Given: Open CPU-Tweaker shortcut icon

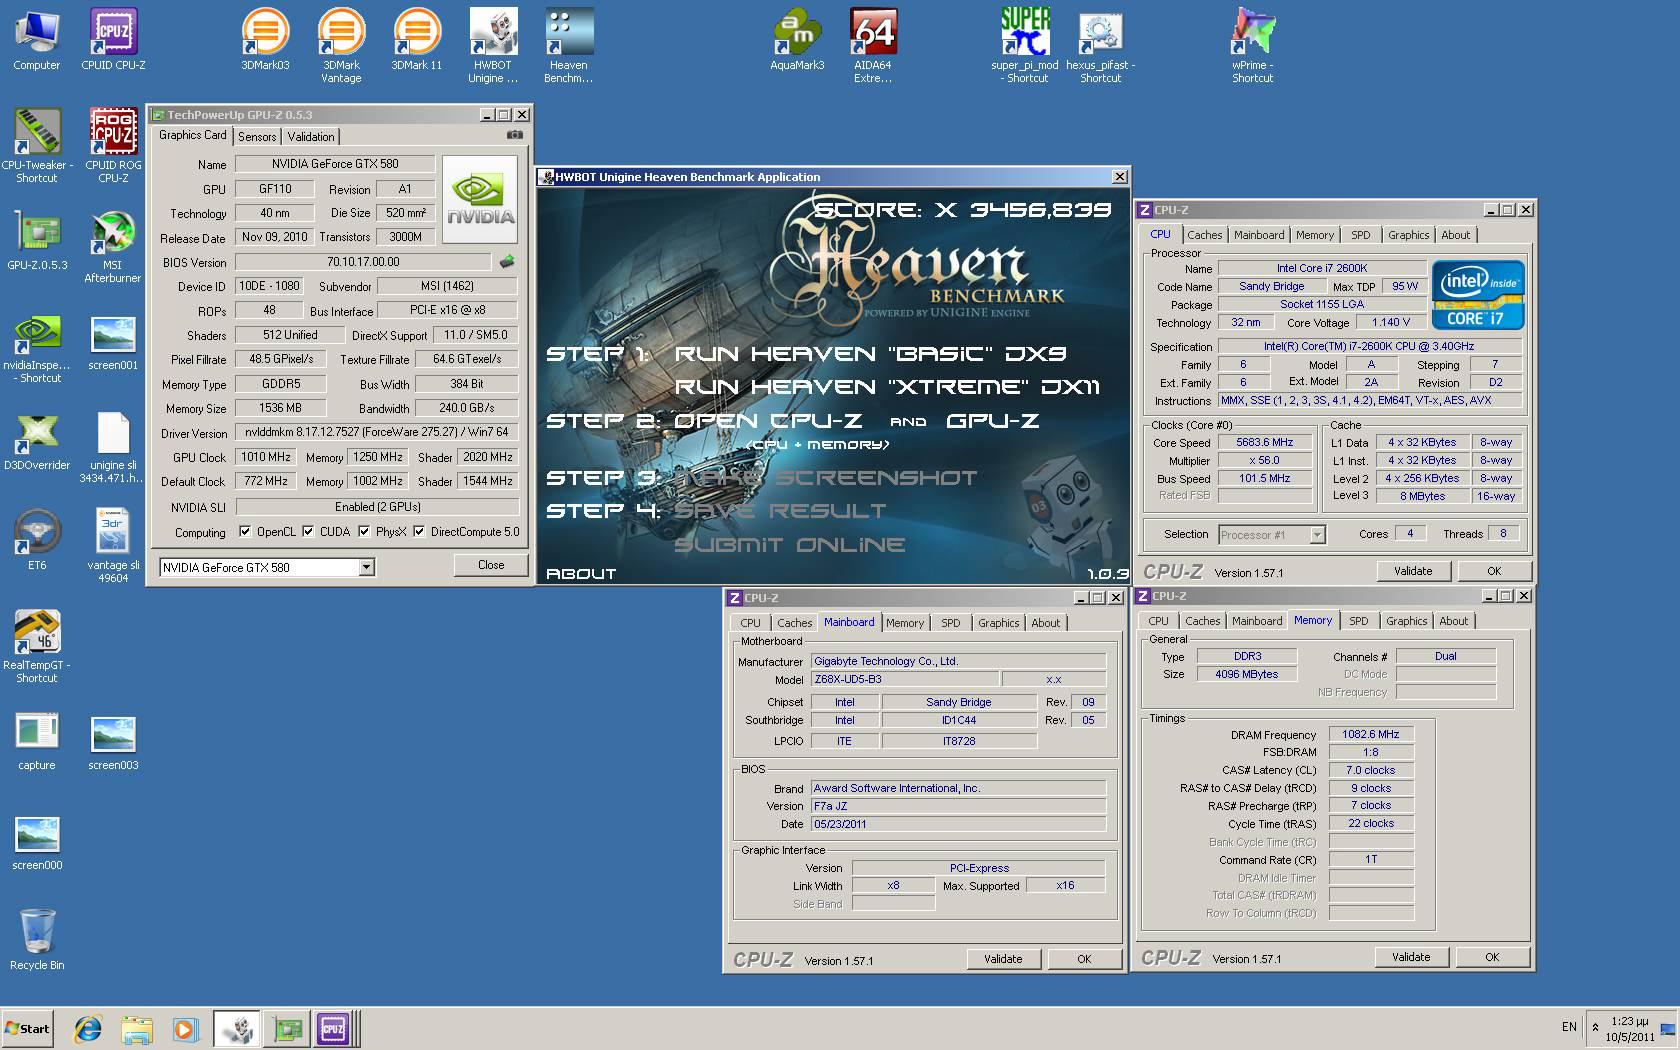Looking at the screenshot, I should click(x=37, y=146).
